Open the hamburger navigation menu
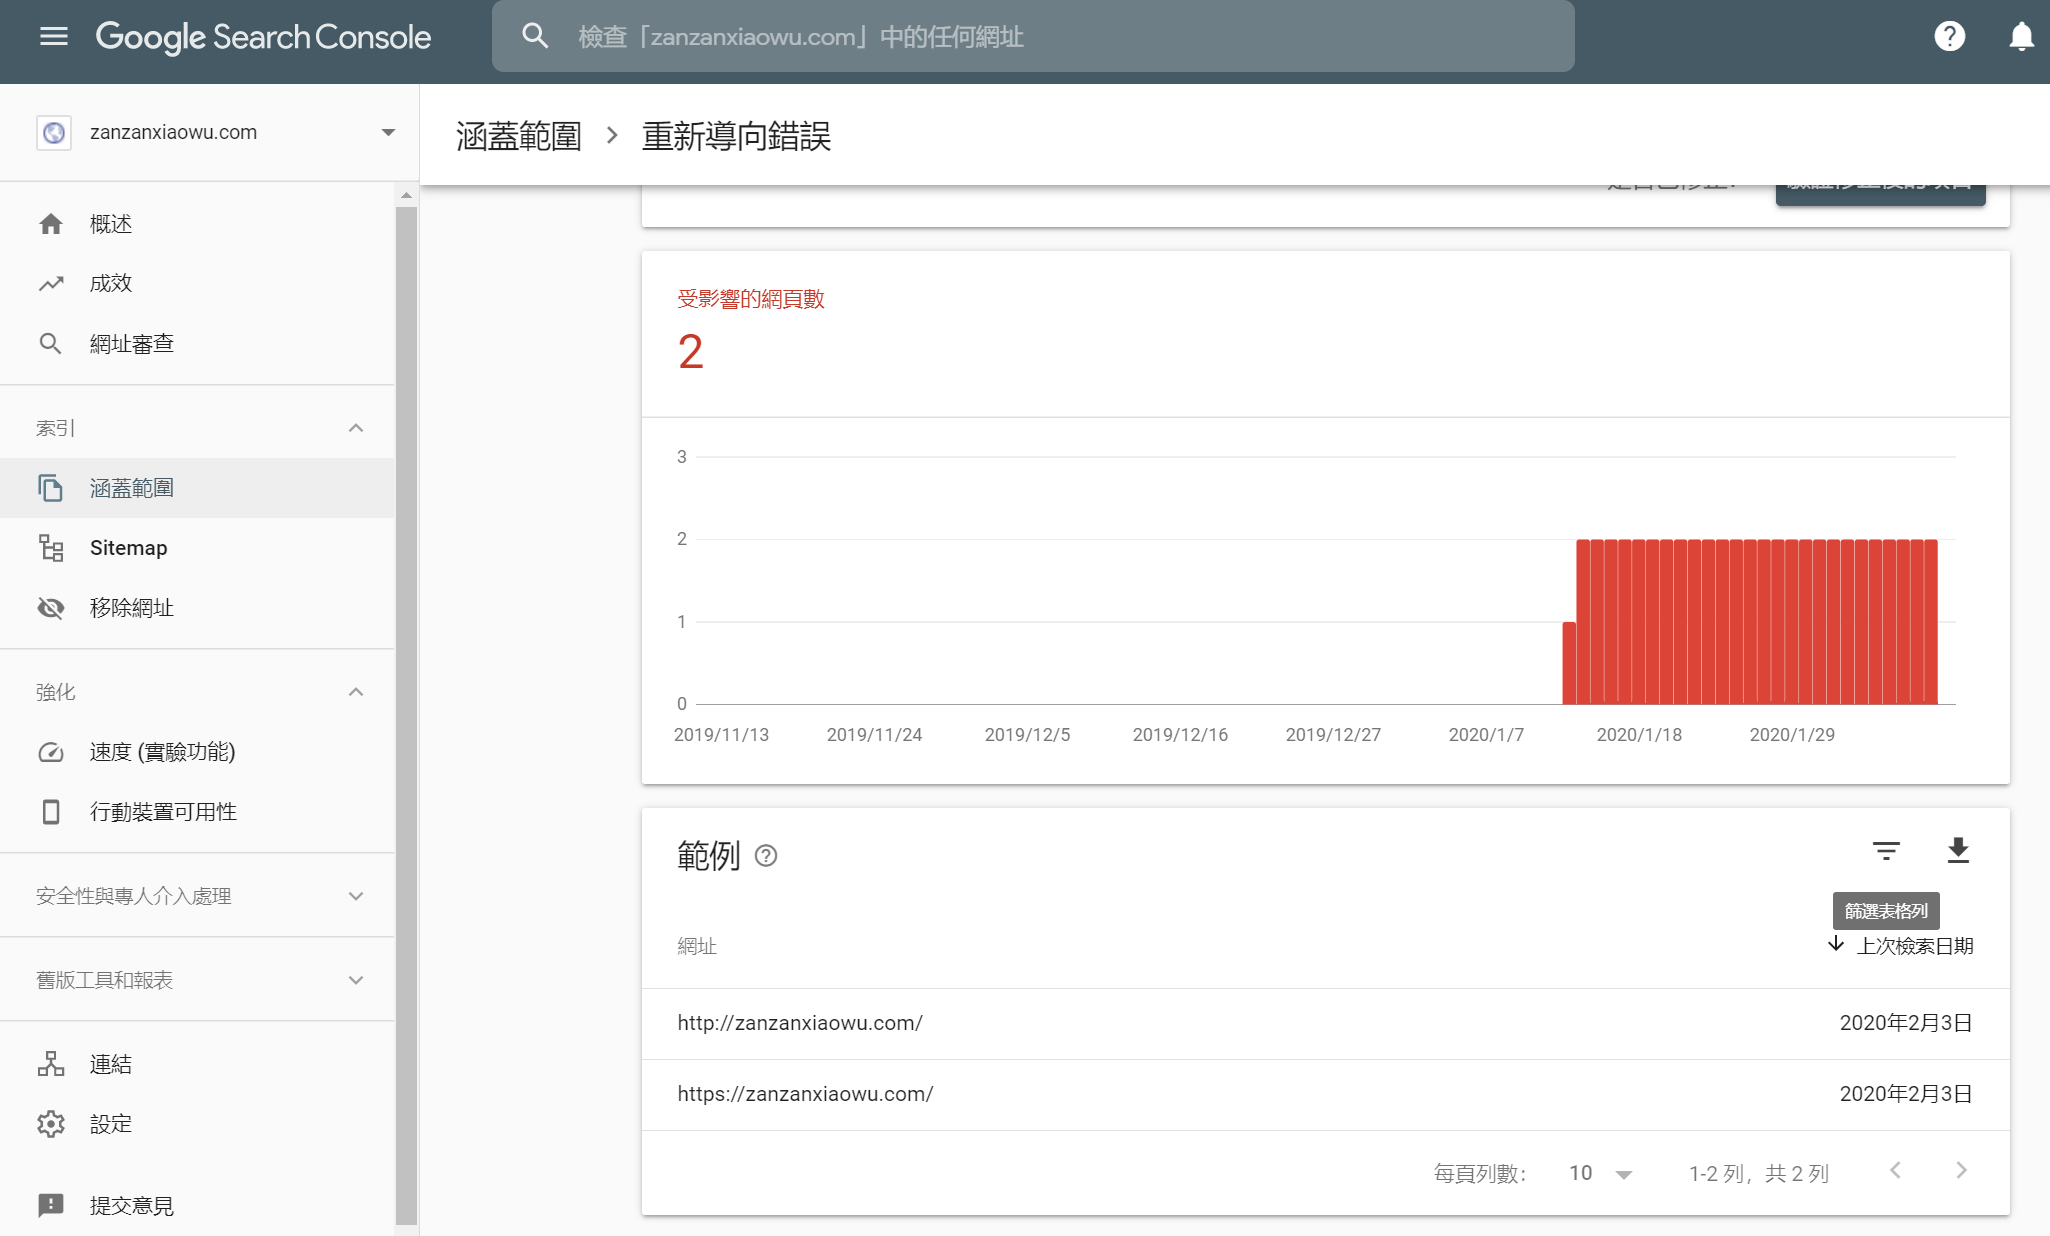The image size is (2050, 1236). [x=54, y=37]
